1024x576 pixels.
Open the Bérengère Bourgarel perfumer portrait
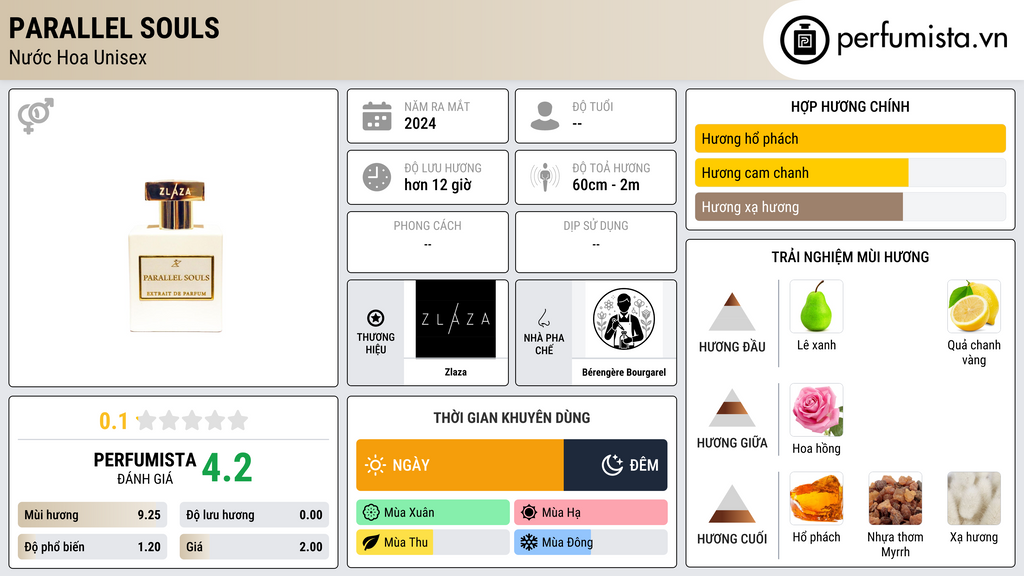coord(624,319)
